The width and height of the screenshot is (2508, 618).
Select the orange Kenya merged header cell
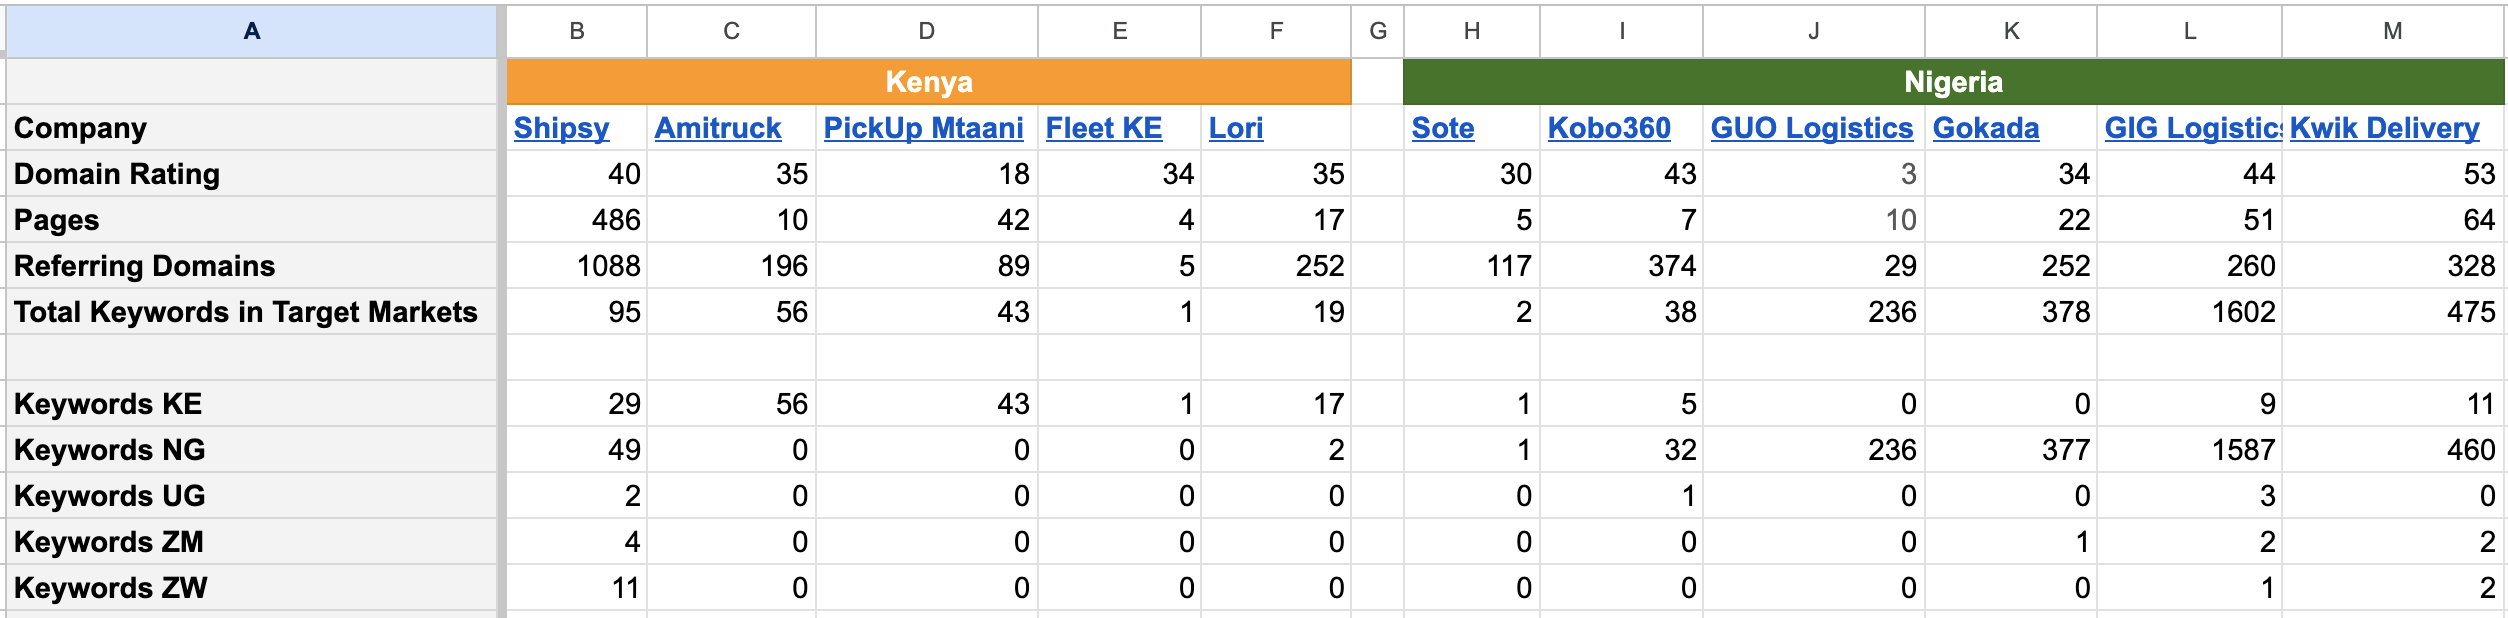coord(928,82)
